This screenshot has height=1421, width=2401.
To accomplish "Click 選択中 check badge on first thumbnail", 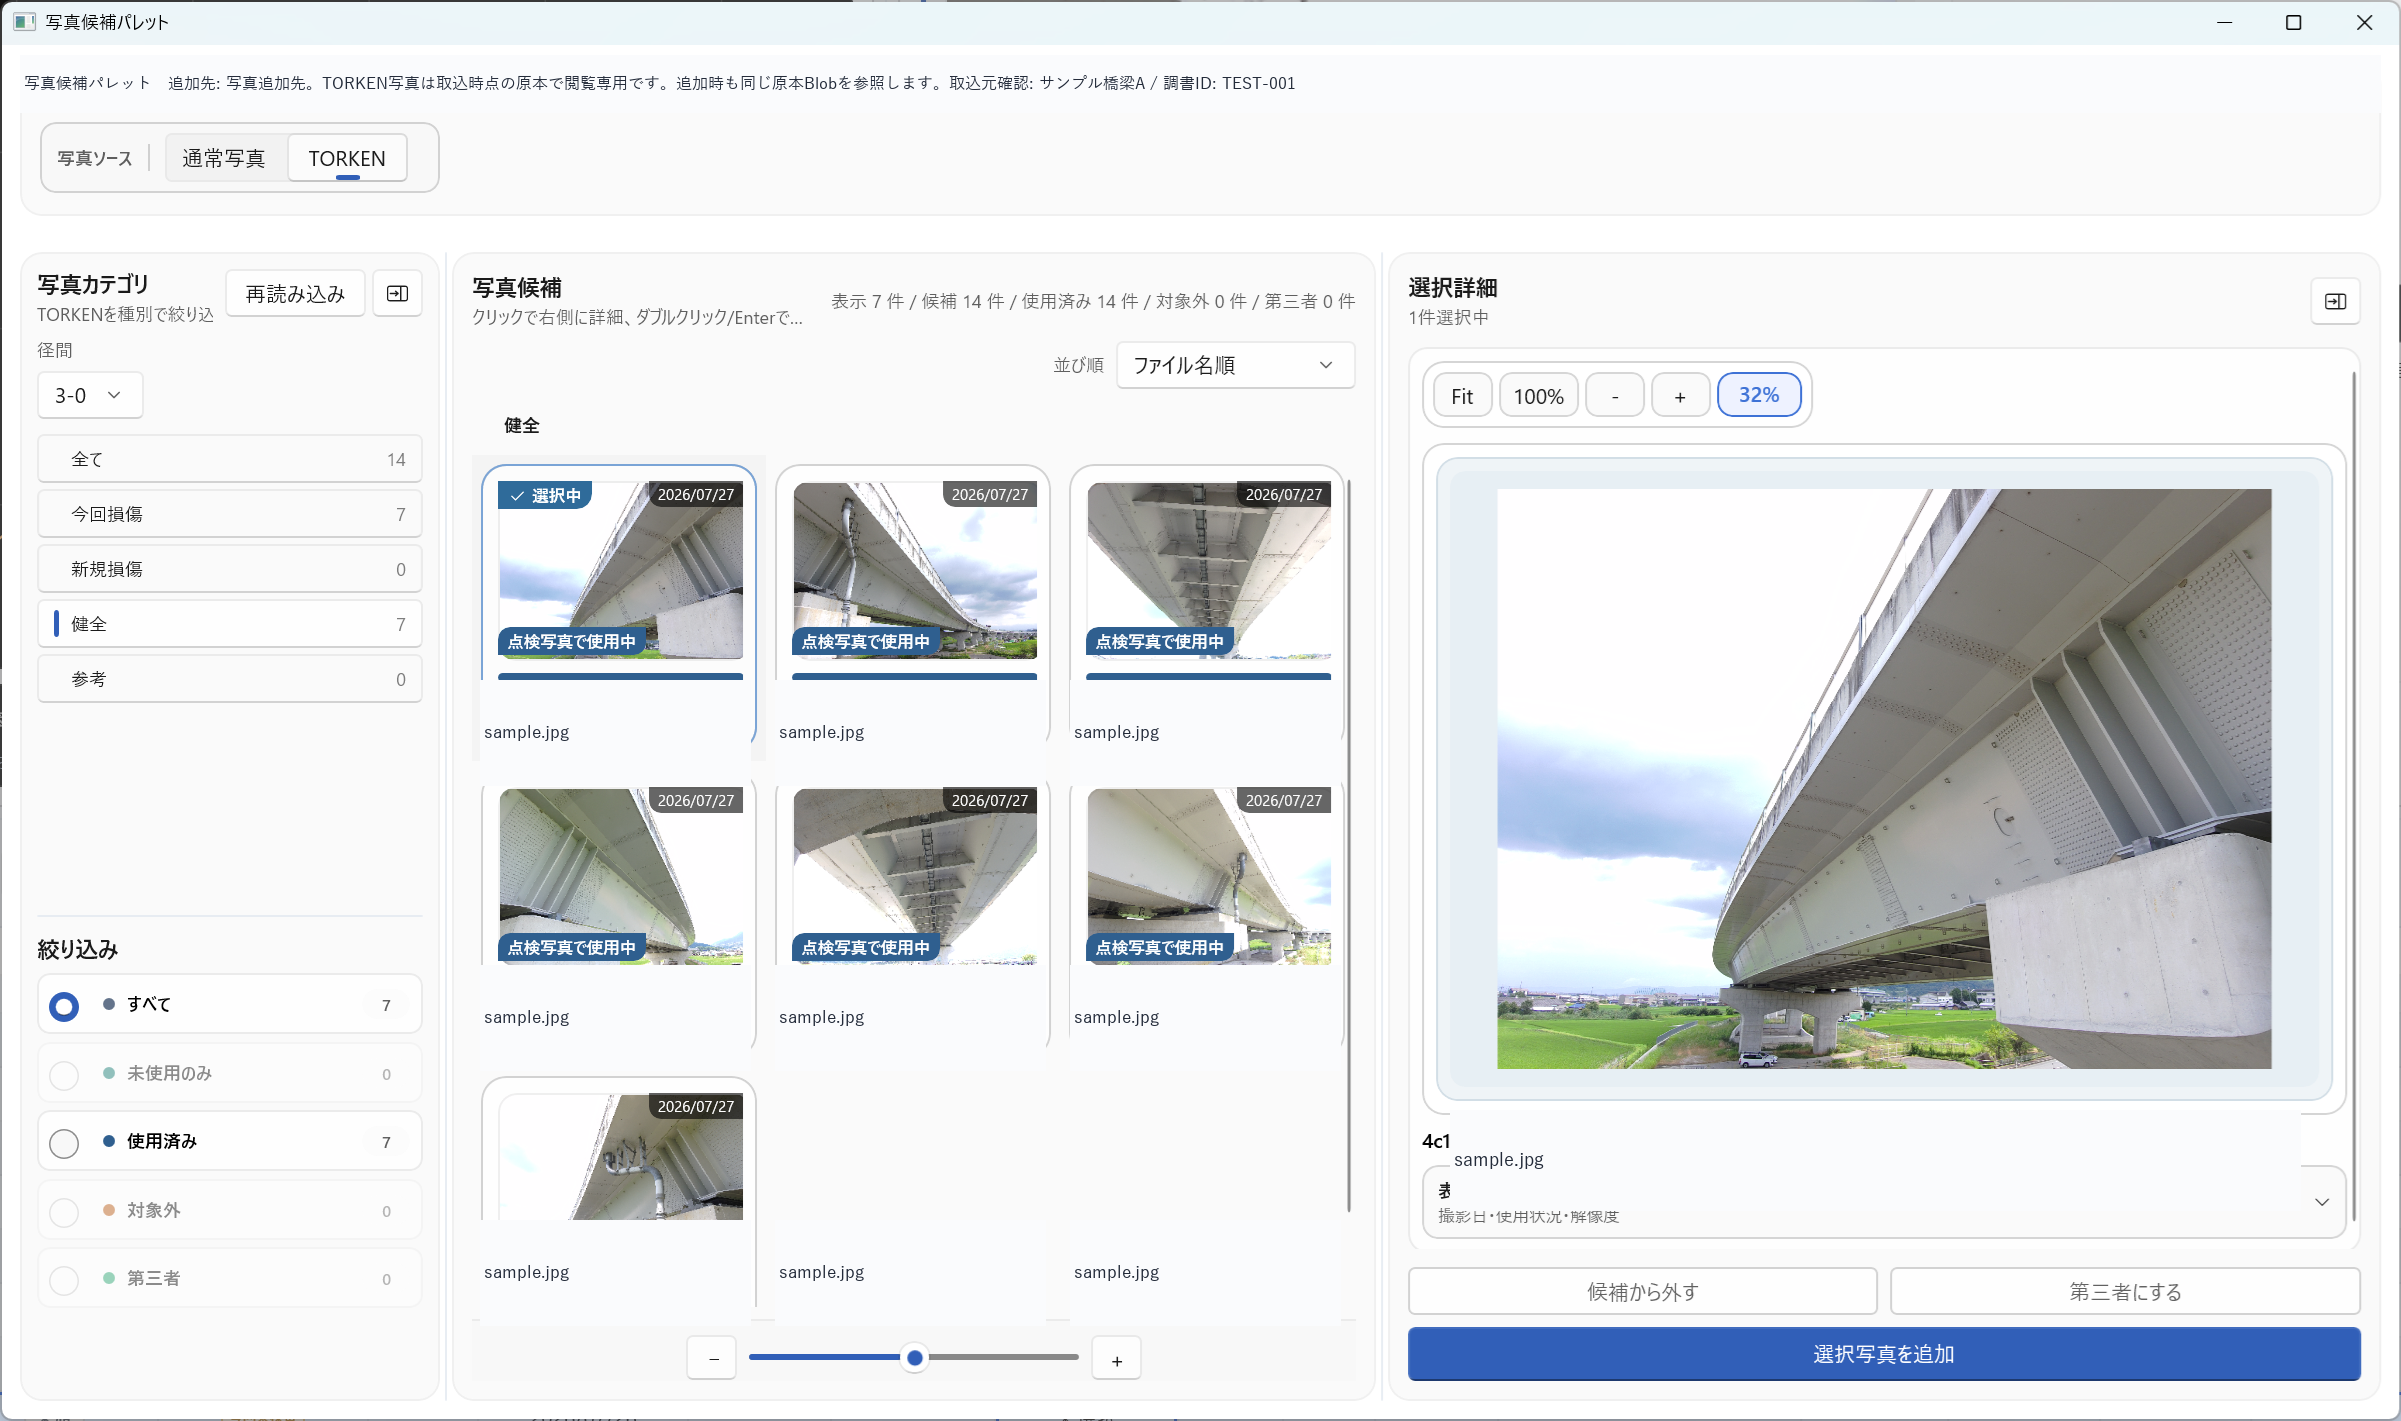I will [545, 496].
